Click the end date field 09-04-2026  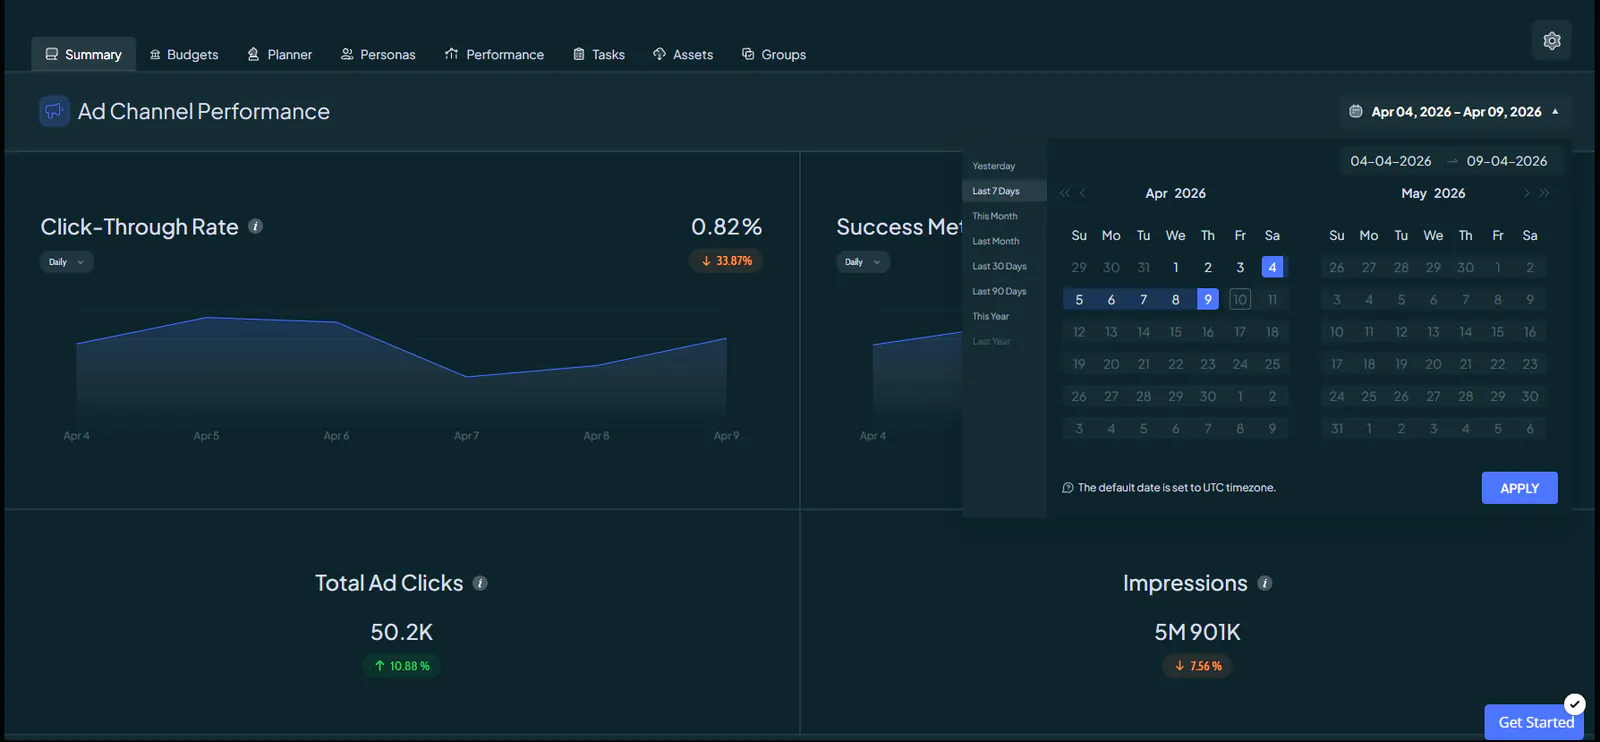tap(1507, 161)
